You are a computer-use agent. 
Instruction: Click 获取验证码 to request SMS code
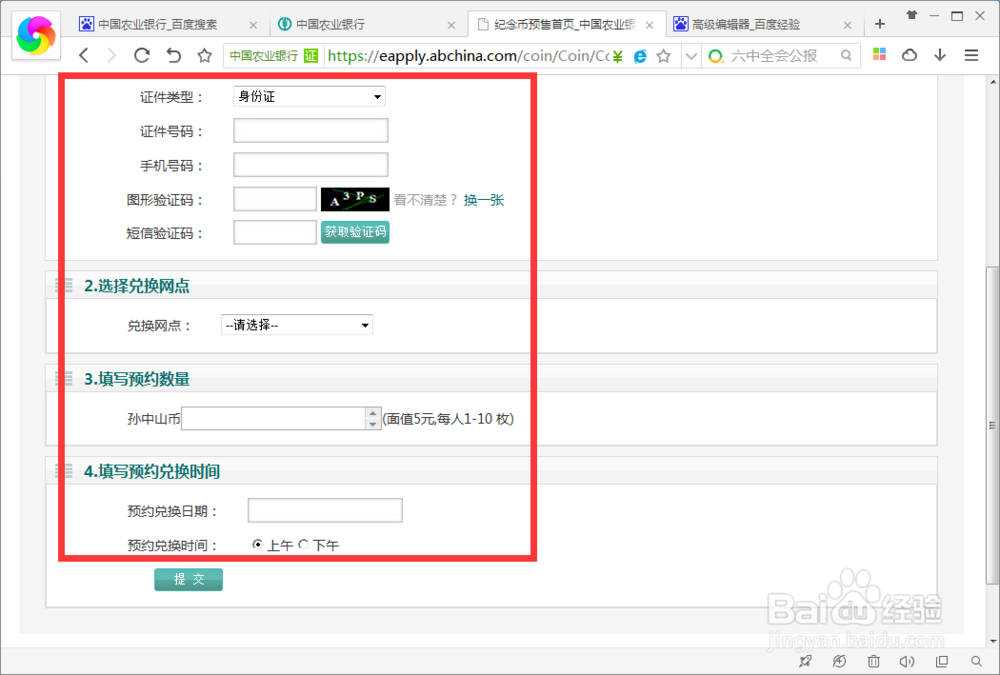pos(355,231)
